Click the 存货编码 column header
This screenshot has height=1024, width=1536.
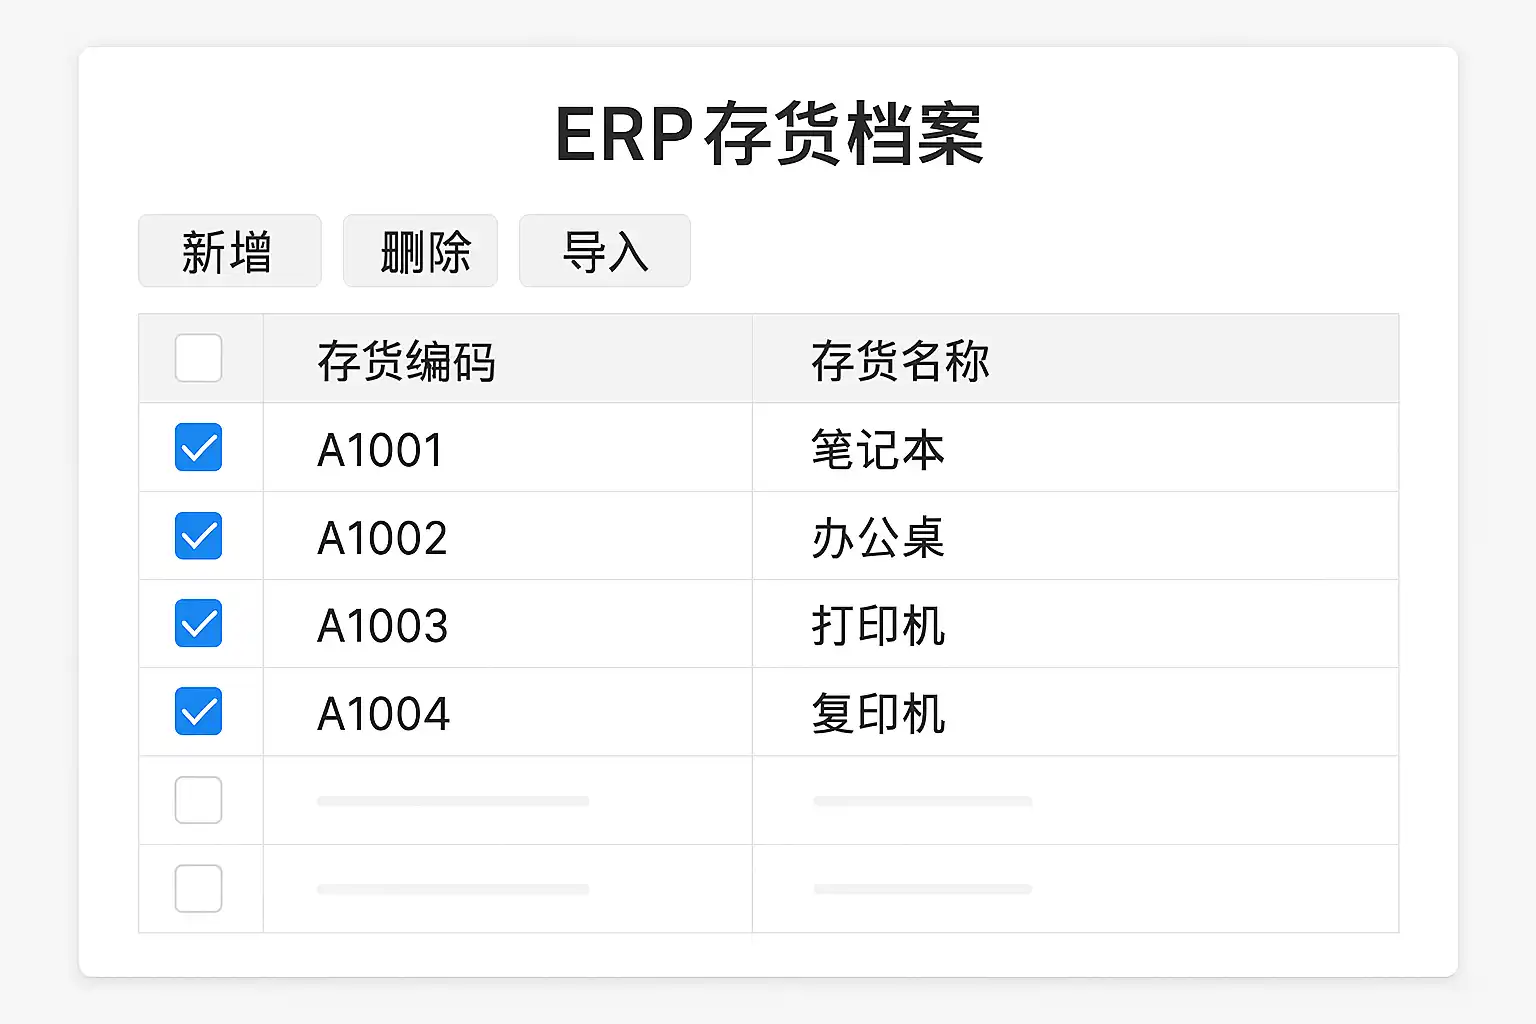tap(406, 361)
